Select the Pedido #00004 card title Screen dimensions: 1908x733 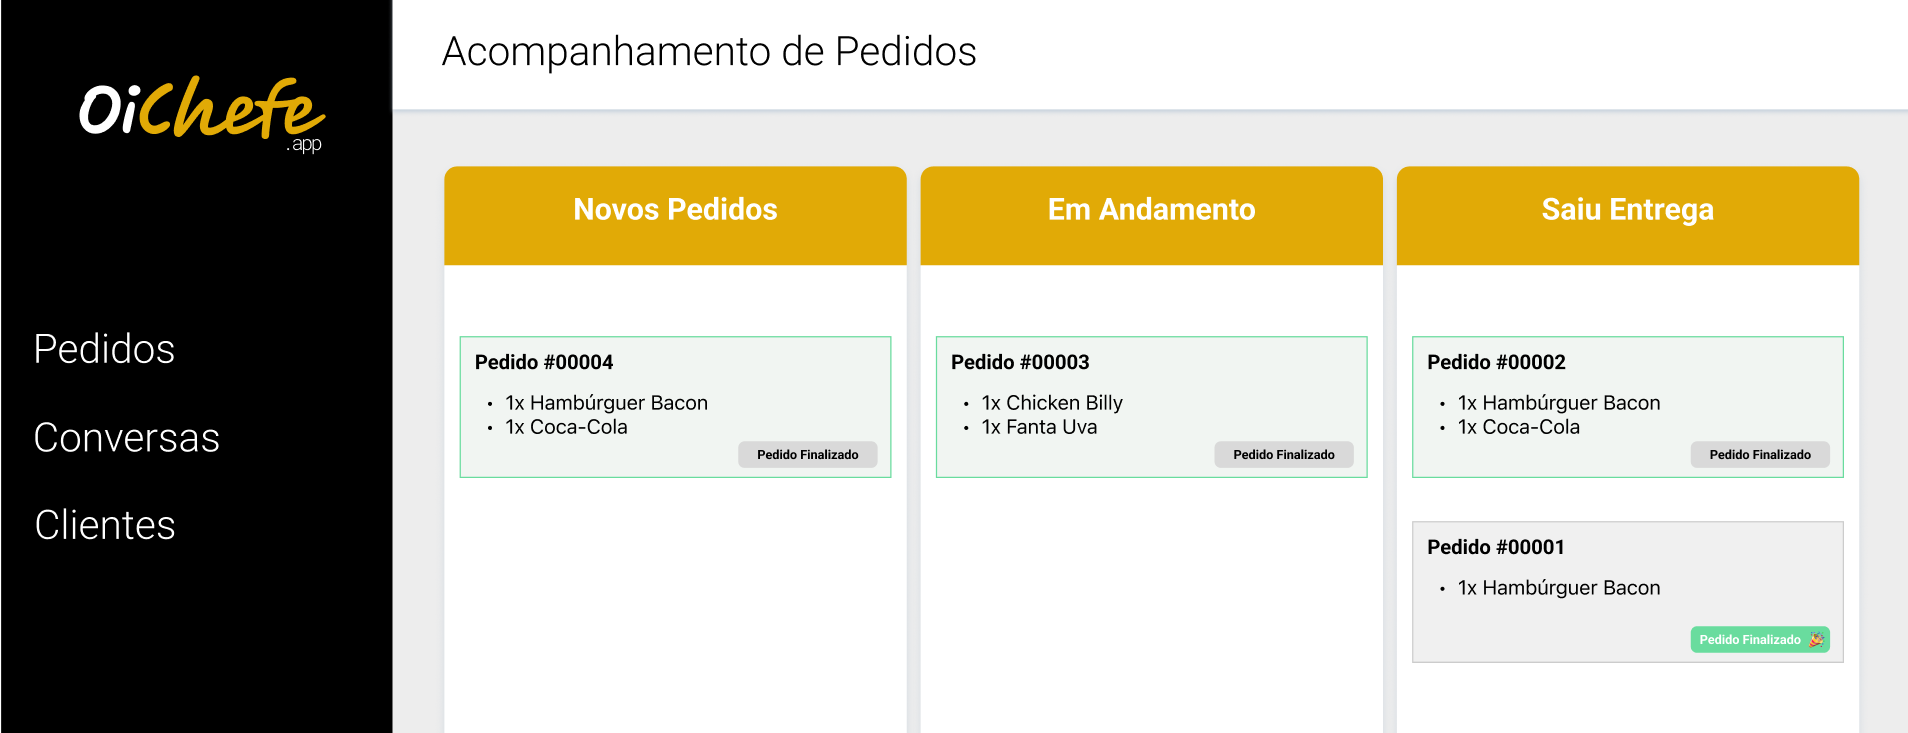tap(544, 362)
